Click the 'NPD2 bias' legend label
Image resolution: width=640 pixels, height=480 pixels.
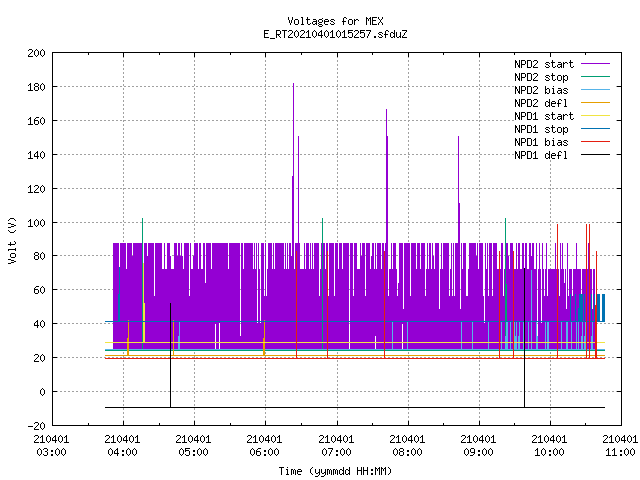click(x=541, y=90)
